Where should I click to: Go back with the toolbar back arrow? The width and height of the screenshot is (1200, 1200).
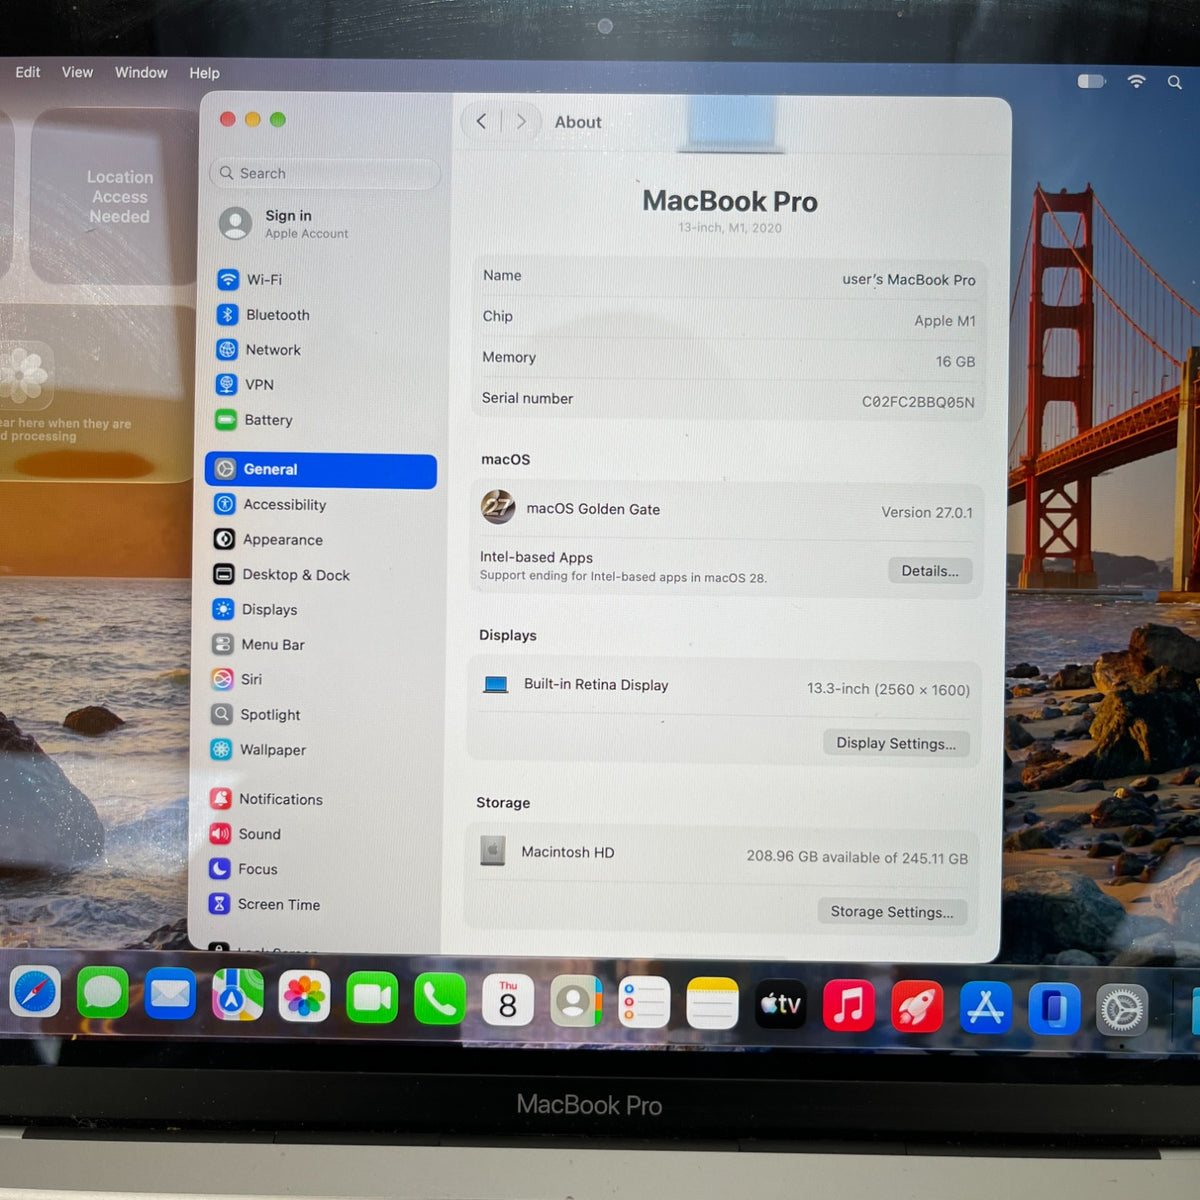pos(481,122)
